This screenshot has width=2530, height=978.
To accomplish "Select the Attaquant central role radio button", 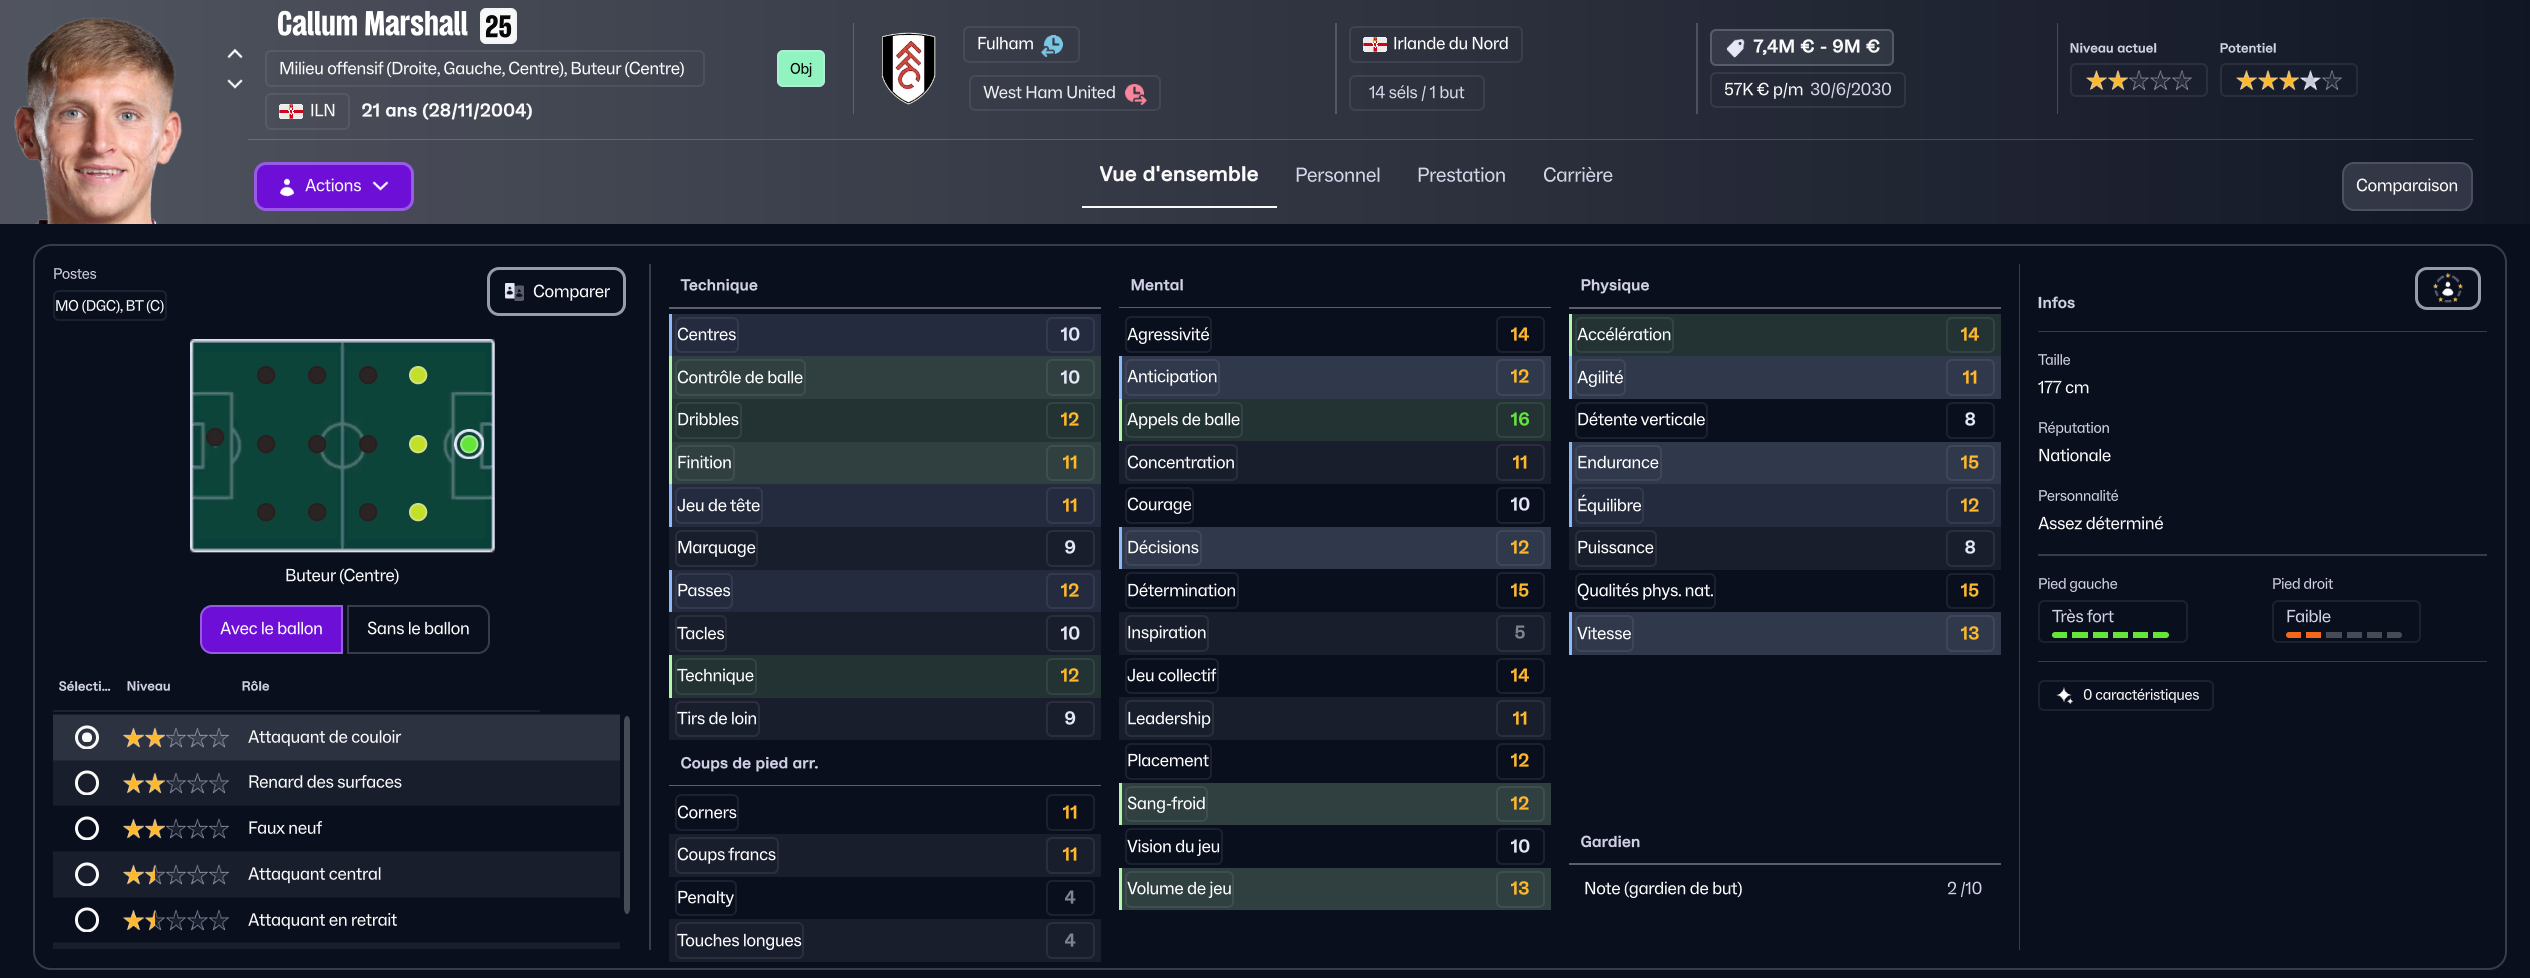I will point(87,875).
